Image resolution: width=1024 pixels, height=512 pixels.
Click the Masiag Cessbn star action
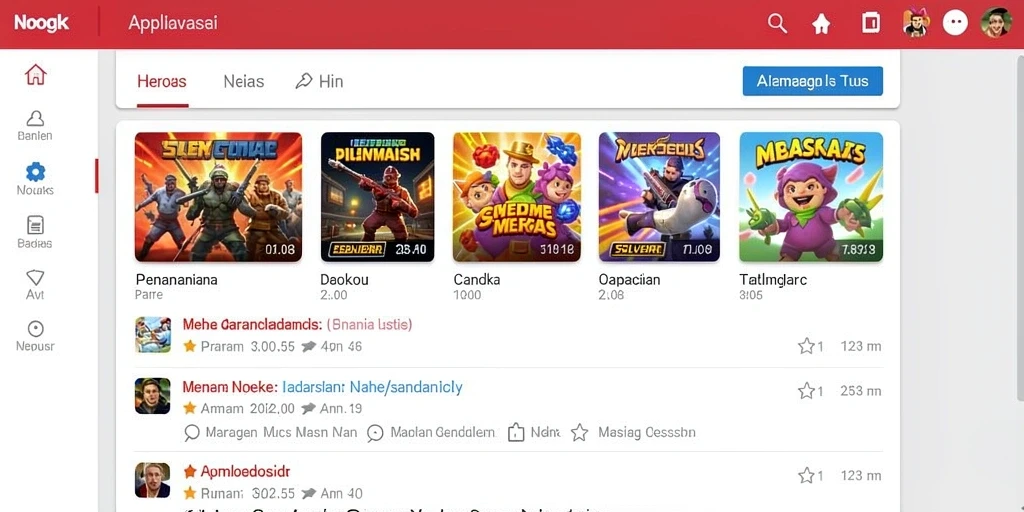(633, 432)
